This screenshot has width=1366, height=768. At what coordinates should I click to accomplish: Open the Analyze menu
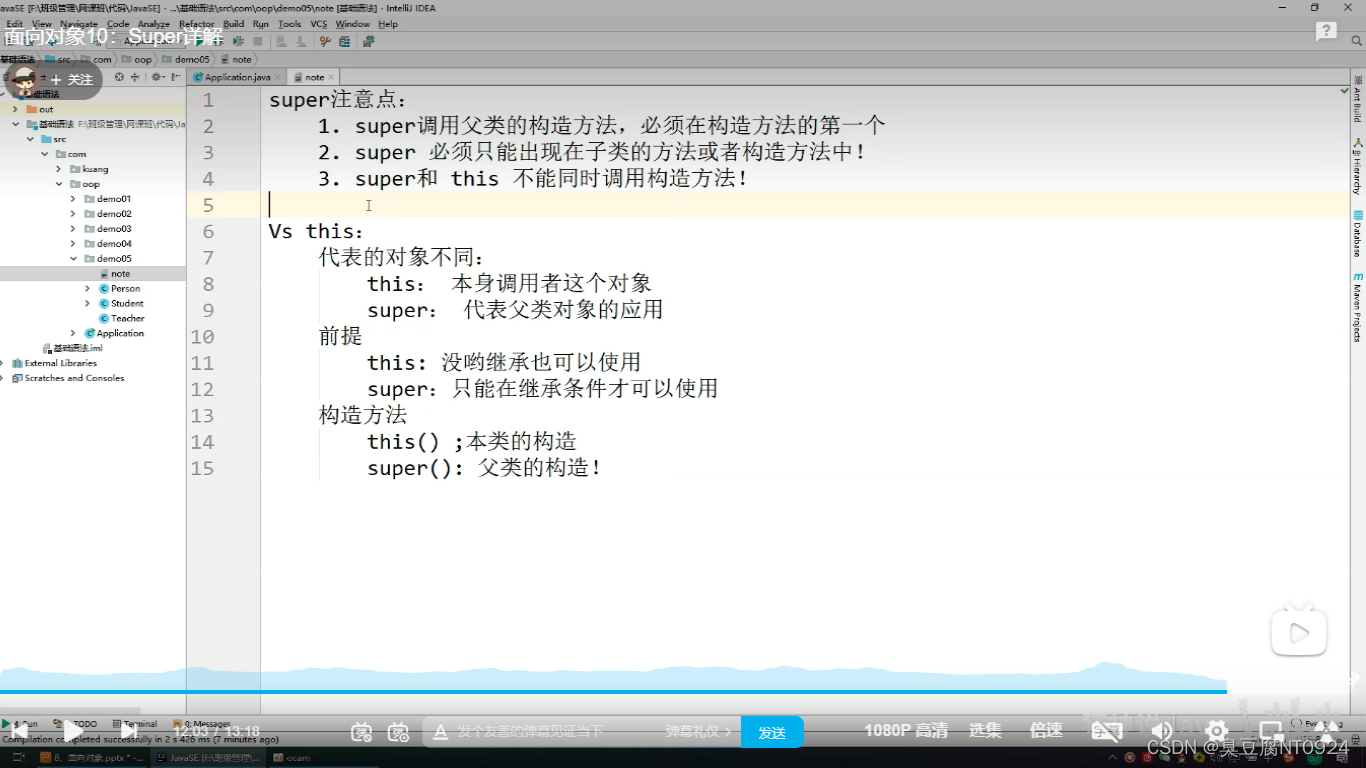pos(154,24)
